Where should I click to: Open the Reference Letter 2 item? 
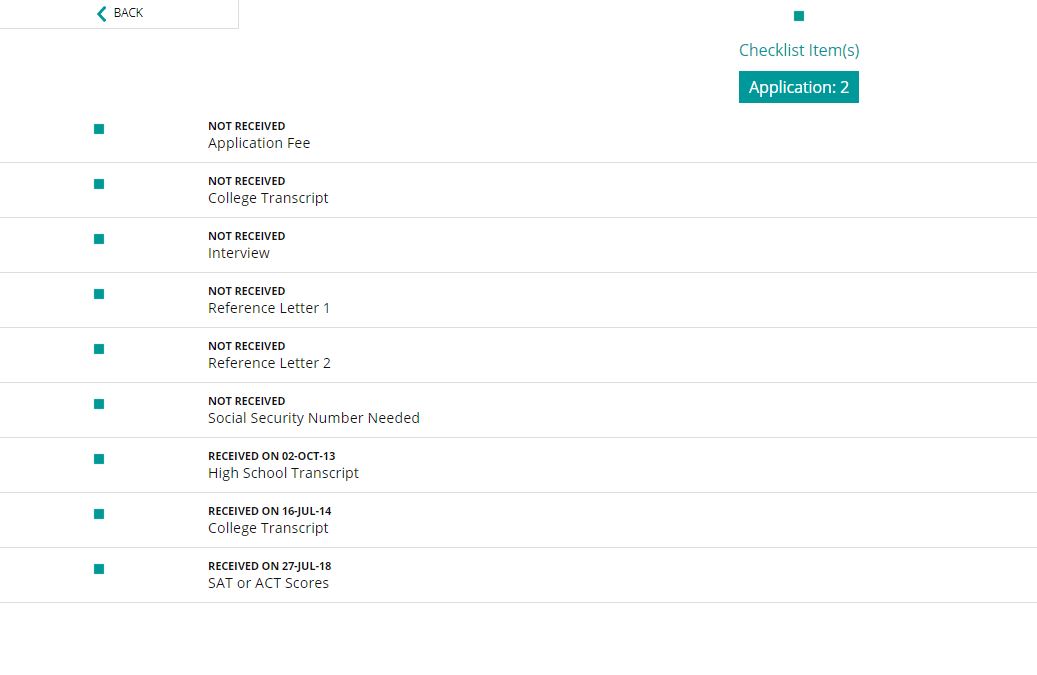click(518, 355)
